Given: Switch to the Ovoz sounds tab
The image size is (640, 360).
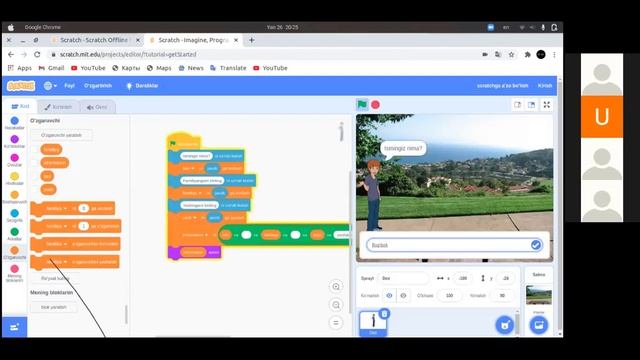Looking at the screenshot, I should pos(97,107).
